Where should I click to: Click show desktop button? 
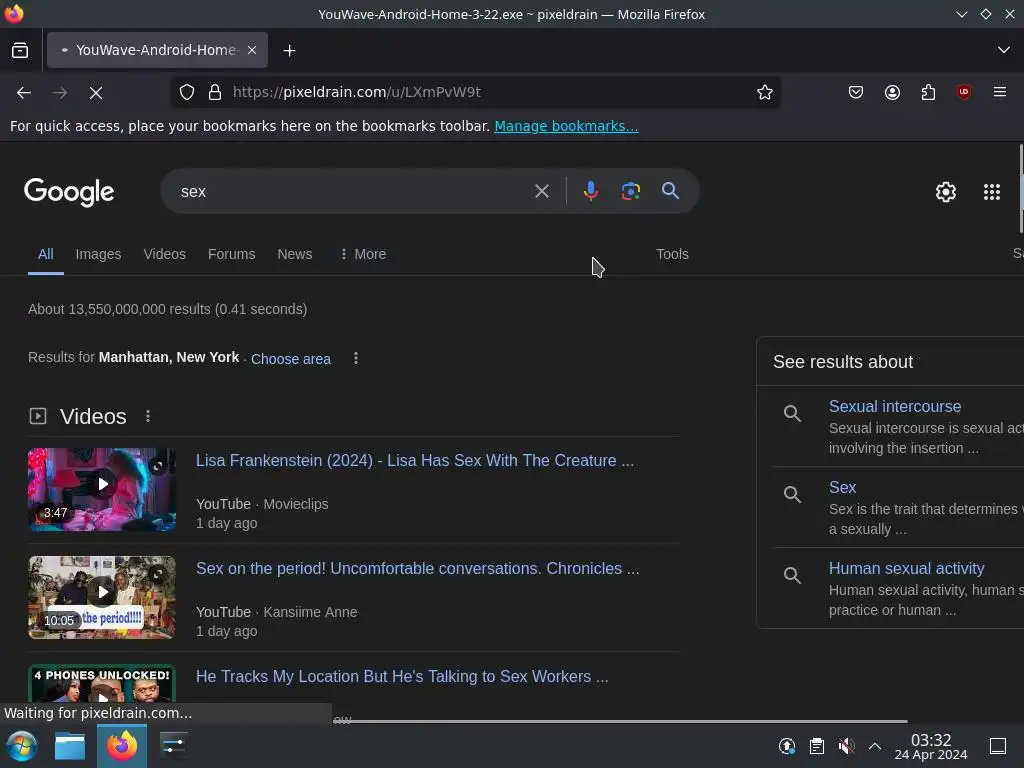click(x=998, y=746)
